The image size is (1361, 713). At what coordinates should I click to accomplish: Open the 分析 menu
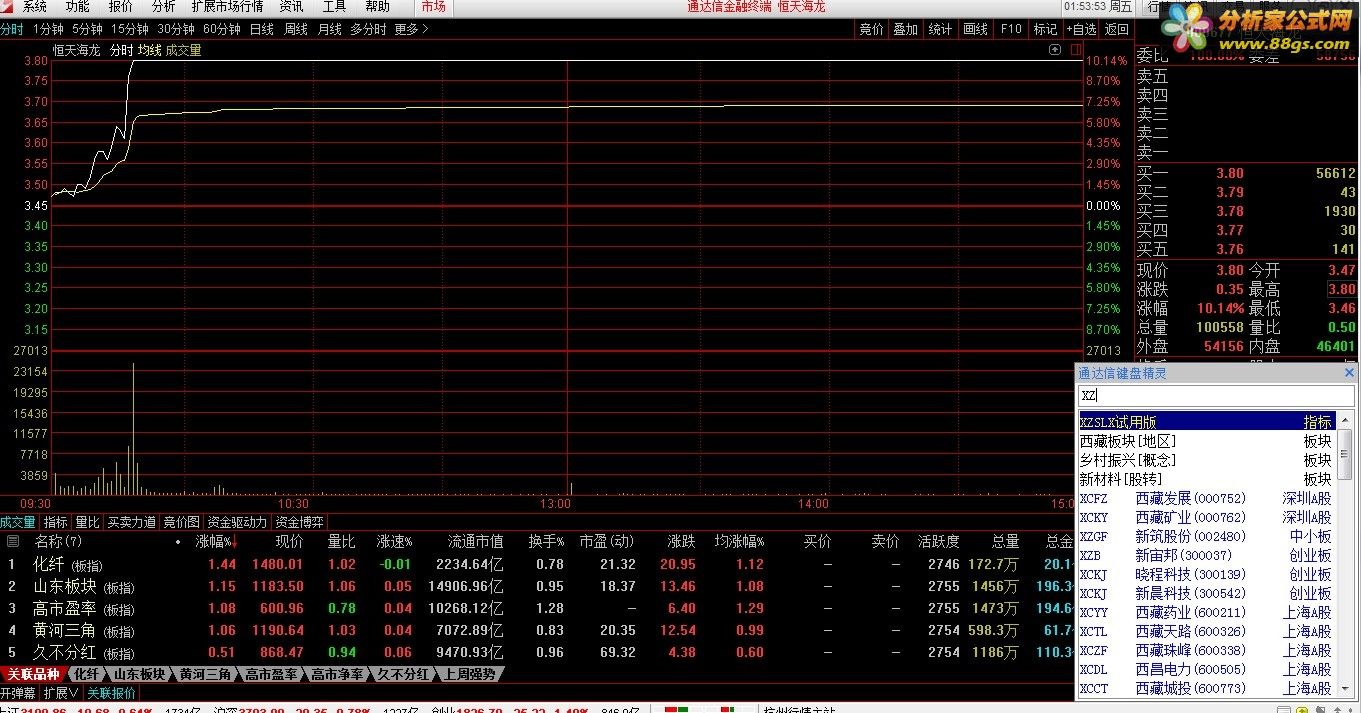(163, 7)
